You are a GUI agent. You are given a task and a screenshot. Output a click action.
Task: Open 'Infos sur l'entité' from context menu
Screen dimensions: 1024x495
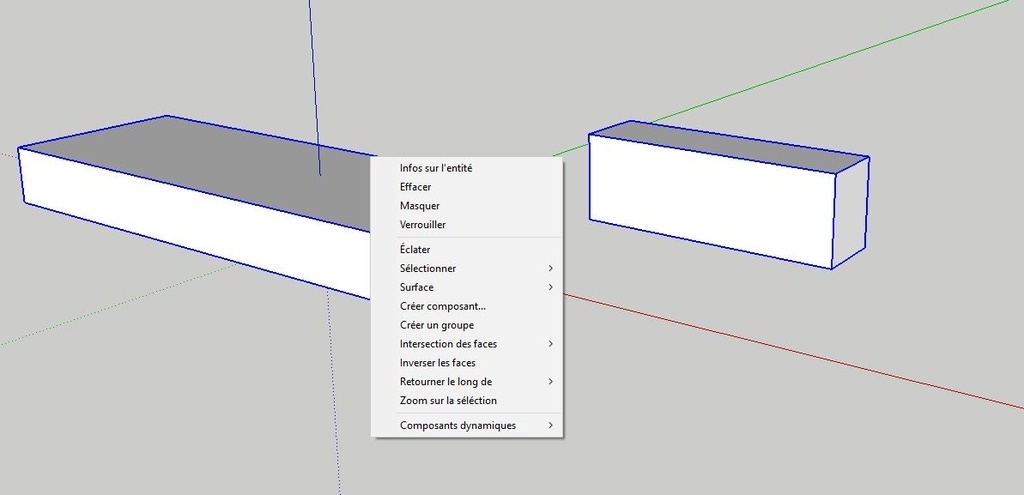436,168
